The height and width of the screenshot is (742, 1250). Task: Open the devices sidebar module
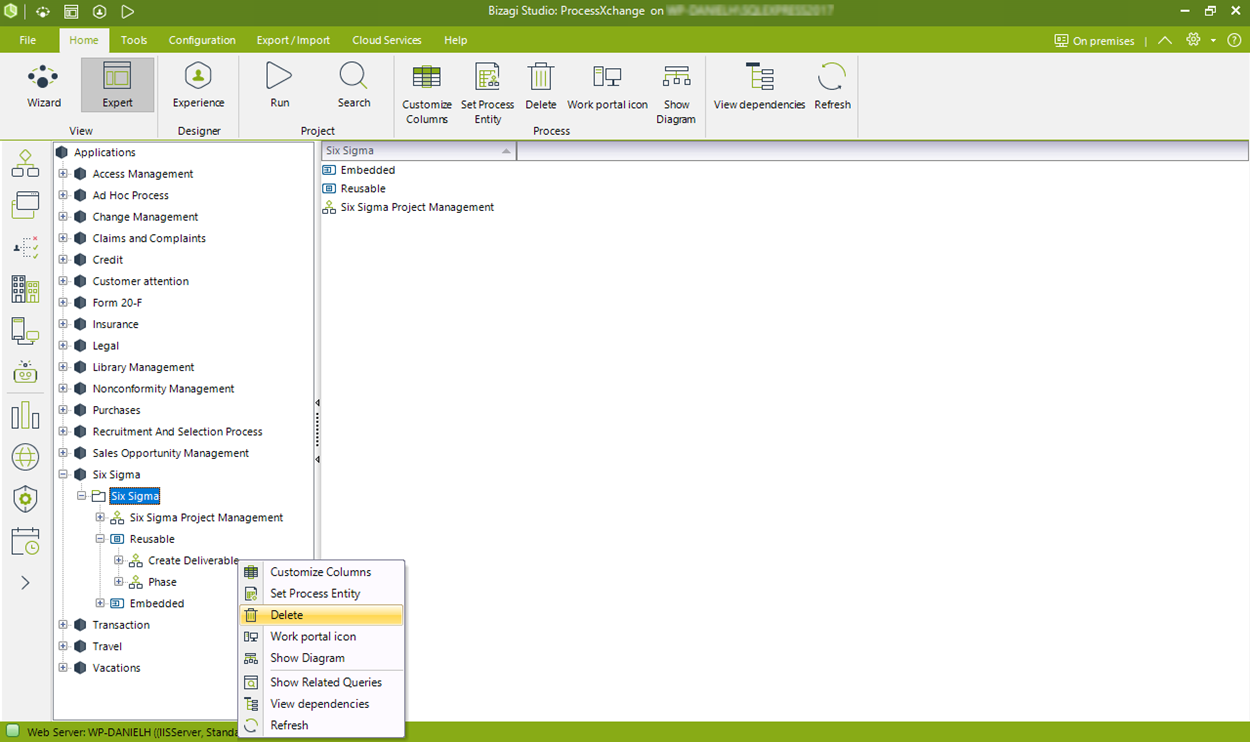tap(25, 330)
